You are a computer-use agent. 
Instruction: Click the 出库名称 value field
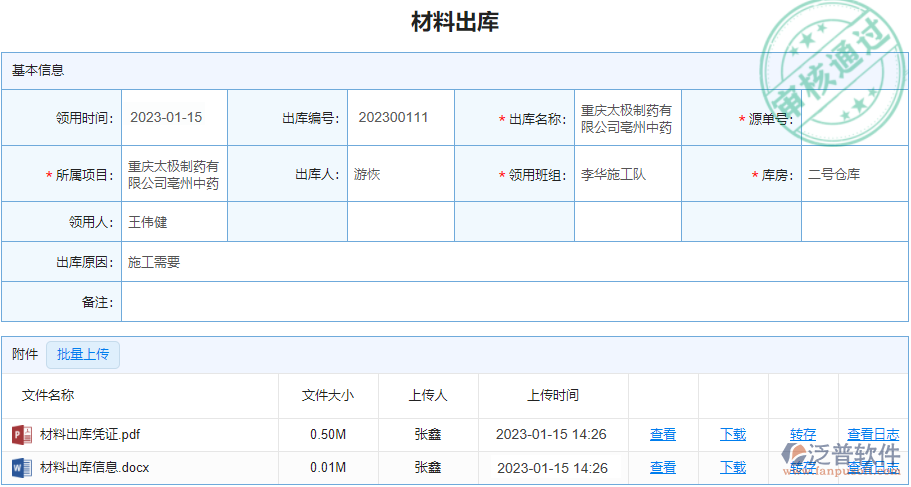click(627, 118)
